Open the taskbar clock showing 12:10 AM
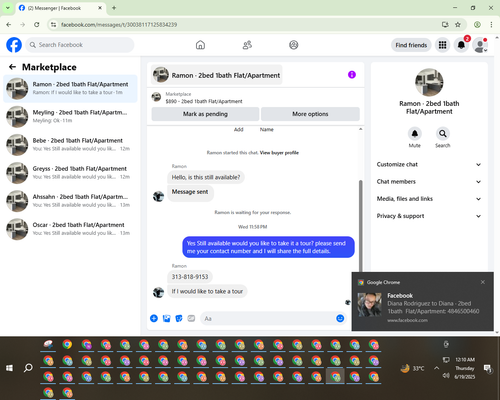The width and height of the screenshot is (500, 400). [x=465, y=368]
